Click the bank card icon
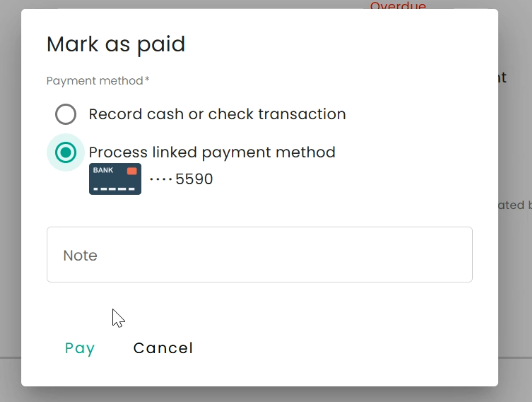Screen dimensions: 532x402 pos(115,179)
